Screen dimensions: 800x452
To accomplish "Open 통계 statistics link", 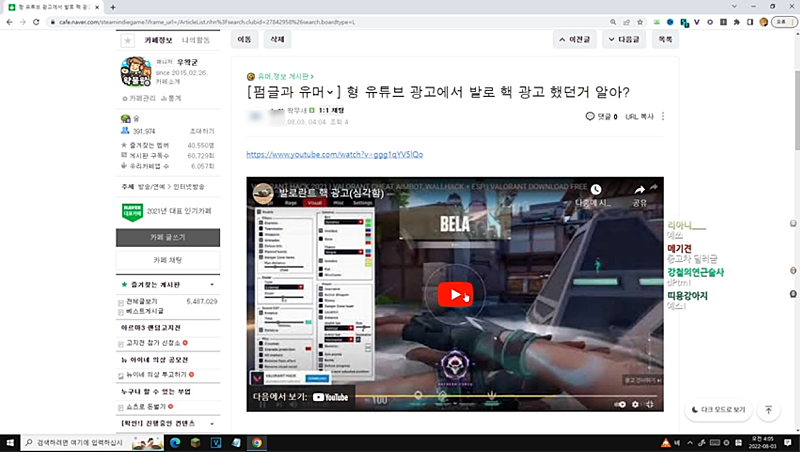I will 171,98.
